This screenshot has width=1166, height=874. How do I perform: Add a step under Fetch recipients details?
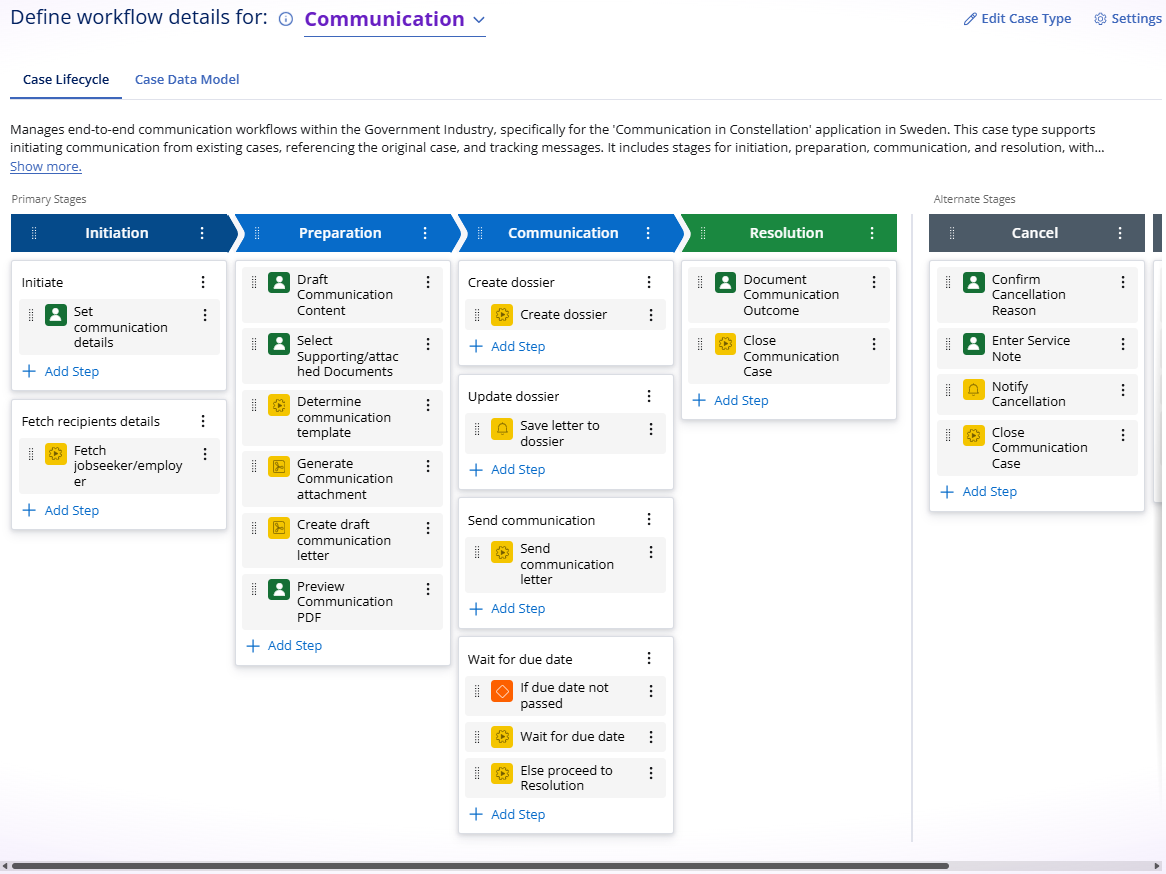click(61, 510)
